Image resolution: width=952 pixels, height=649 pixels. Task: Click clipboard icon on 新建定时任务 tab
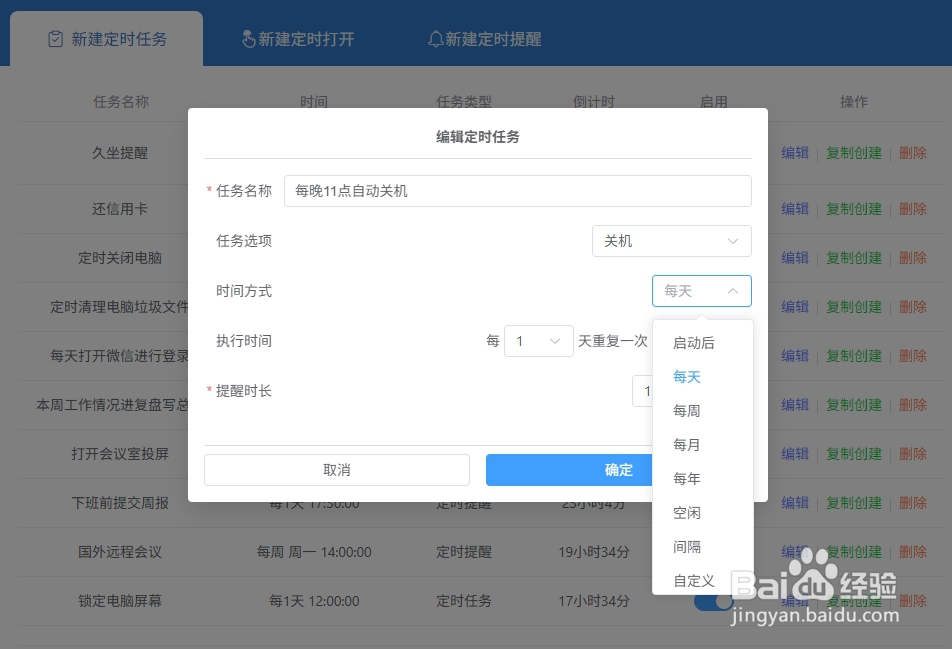click(55, 39)
